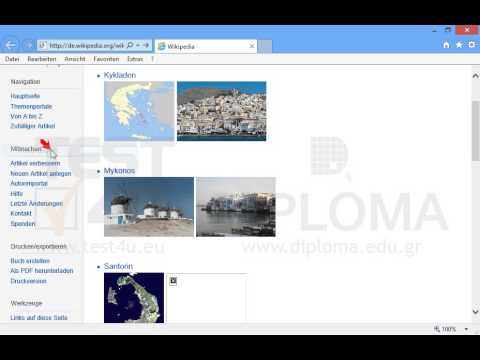Click the search magnifier in address bar
Image resolution: width=480 pixels, height=360 pixels.
pos(130,45)
